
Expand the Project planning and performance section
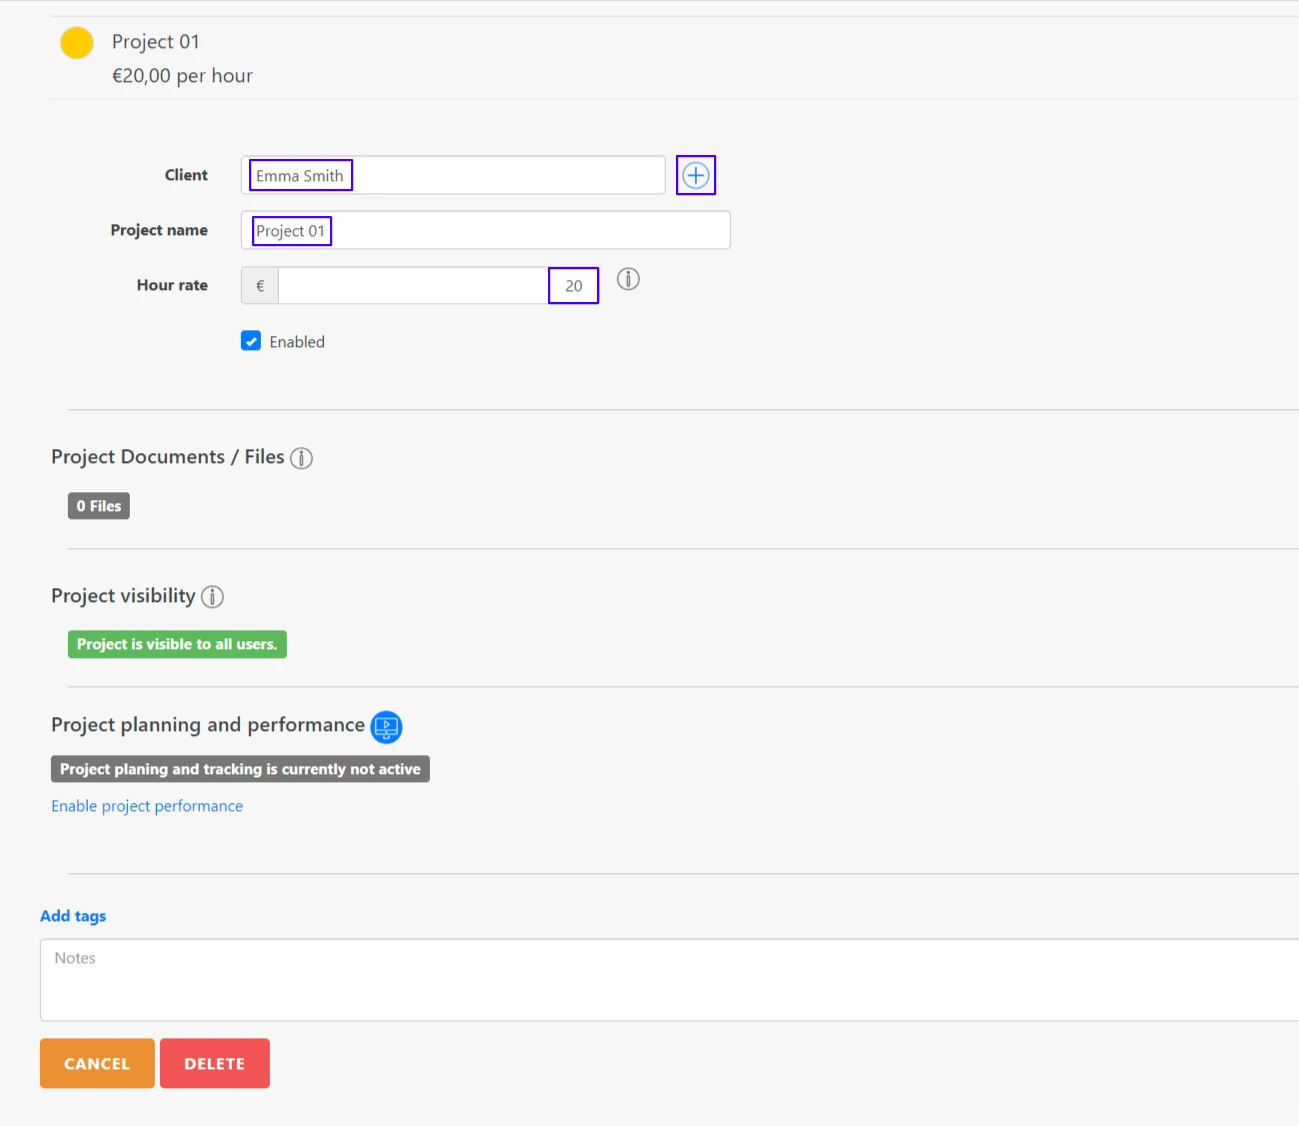pos(207,724)
